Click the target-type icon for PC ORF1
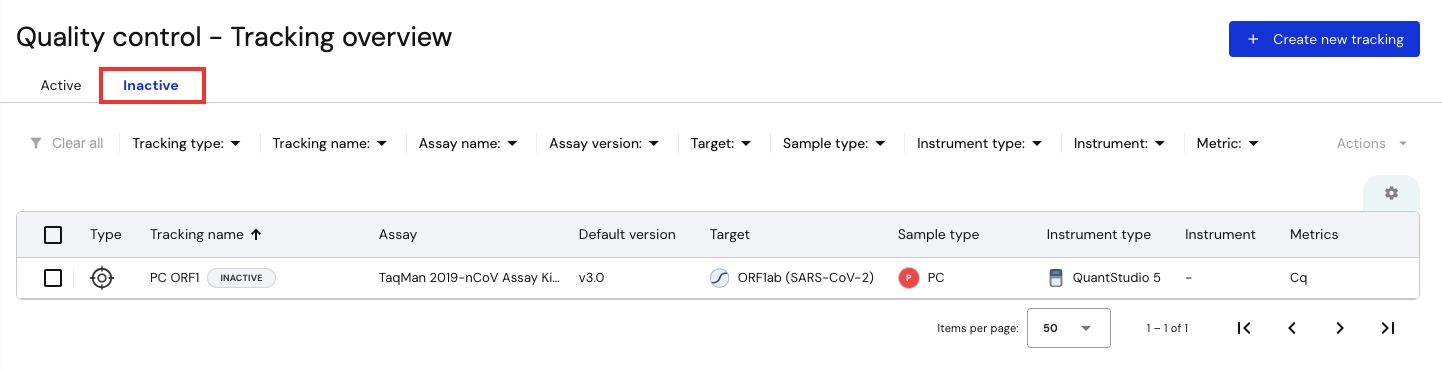The image size is (1442, 370). [x=101, y=278]
